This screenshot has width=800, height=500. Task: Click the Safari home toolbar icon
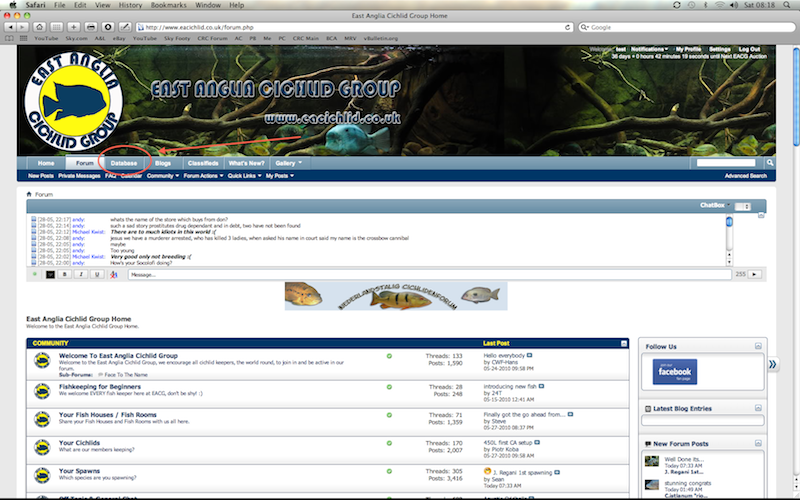tap(39, 27)
